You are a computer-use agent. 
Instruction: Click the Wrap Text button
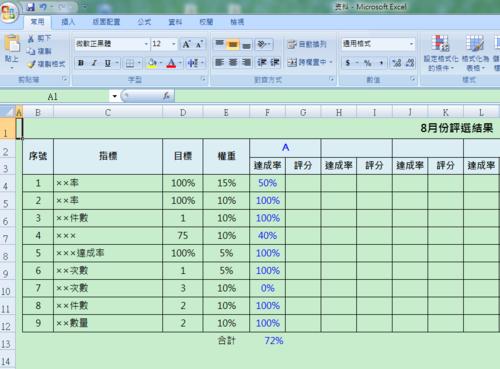[307, 44]
